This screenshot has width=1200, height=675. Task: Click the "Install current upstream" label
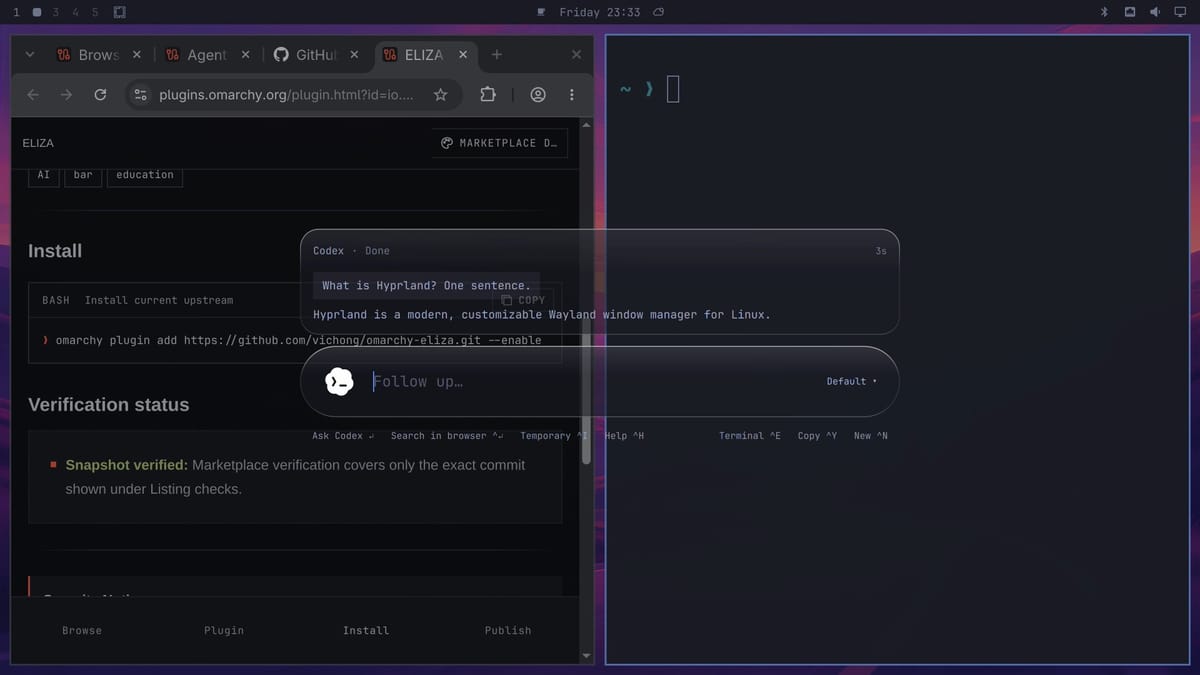(x=159, y=300)
